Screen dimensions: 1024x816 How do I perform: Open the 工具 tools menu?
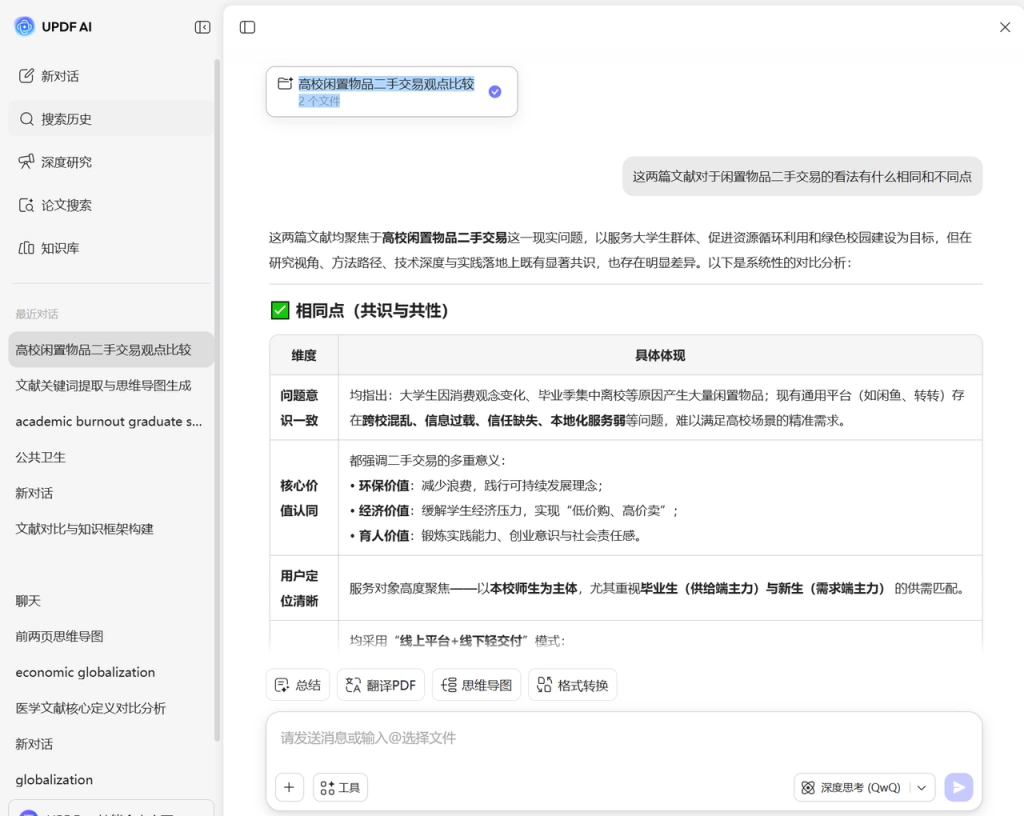point(340,787)
